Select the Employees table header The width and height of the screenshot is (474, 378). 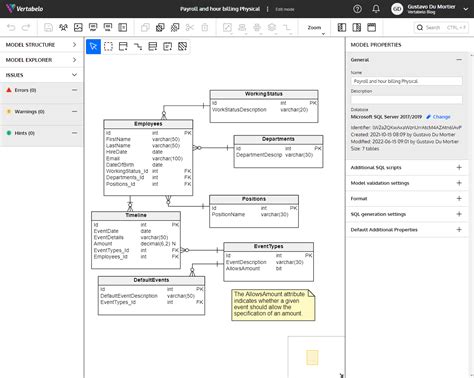[x=148, y=124]
